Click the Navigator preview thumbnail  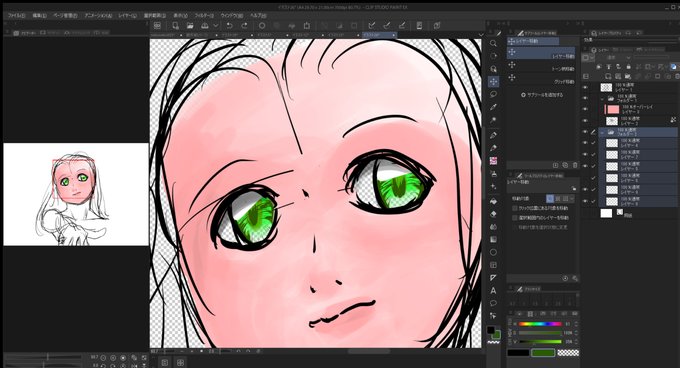[x=76, y=194]
